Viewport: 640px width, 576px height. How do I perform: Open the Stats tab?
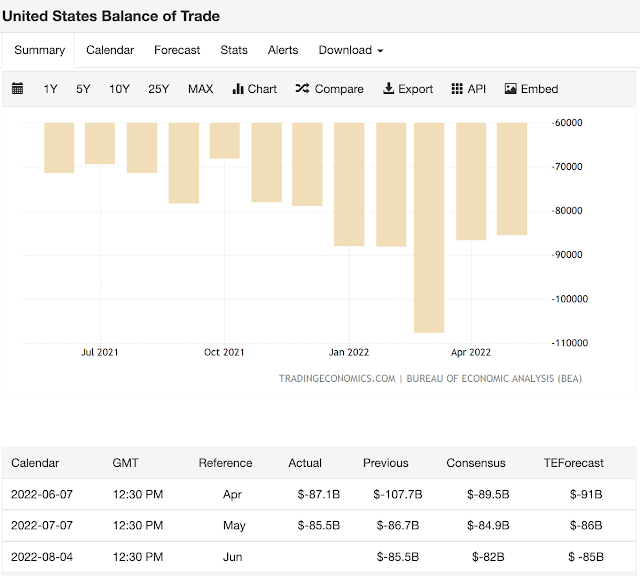tap(234, 50)
